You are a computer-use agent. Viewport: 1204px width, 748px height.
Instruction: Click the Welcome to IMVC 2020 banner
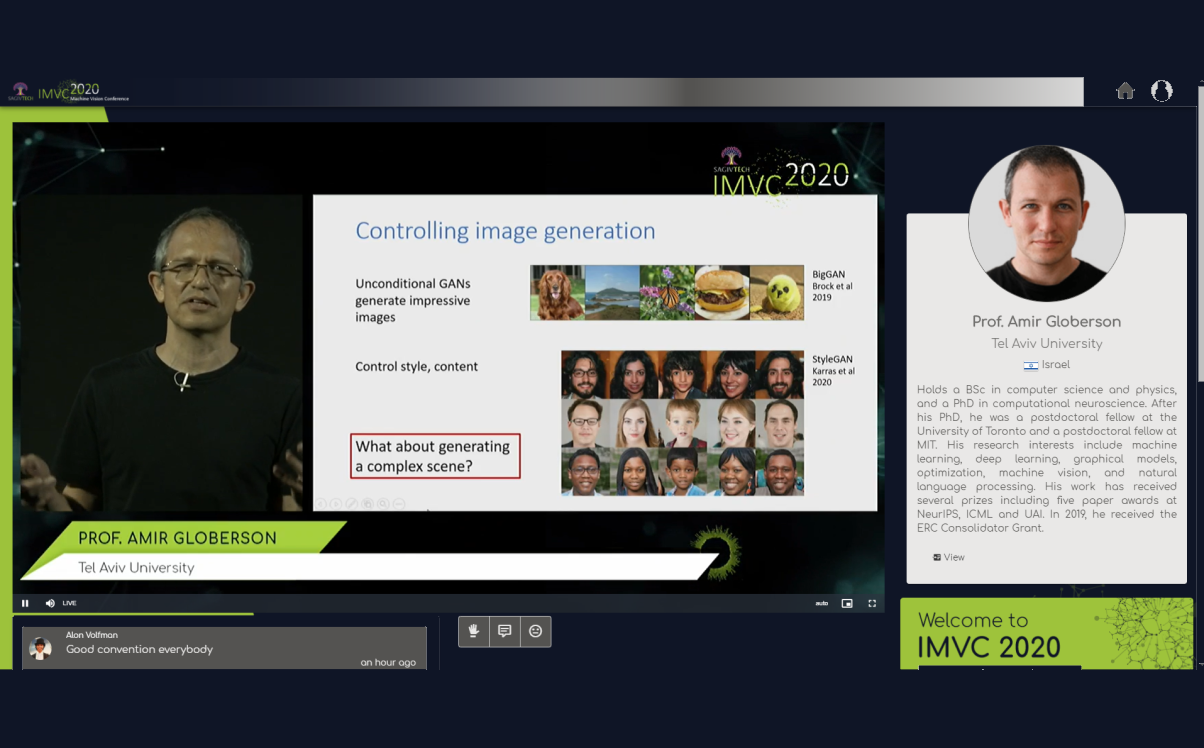(x=1046, y=633)
